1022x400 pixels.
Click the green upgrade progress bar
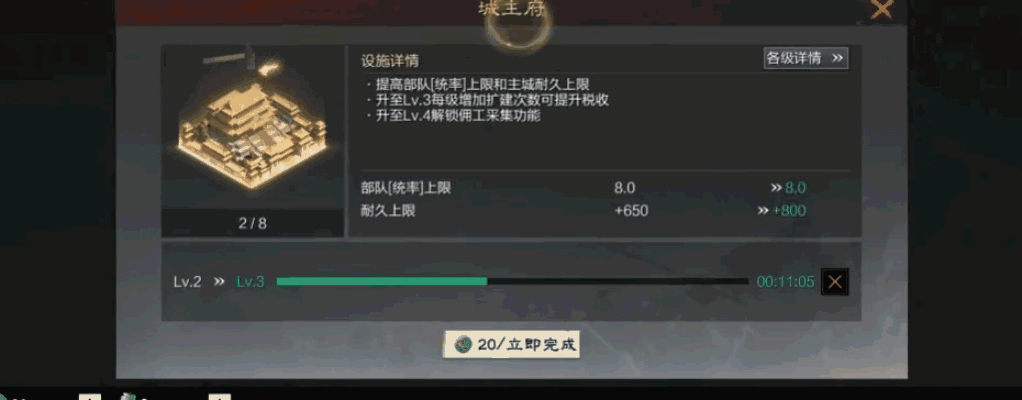pyautogui.click(x=512, y=281)
